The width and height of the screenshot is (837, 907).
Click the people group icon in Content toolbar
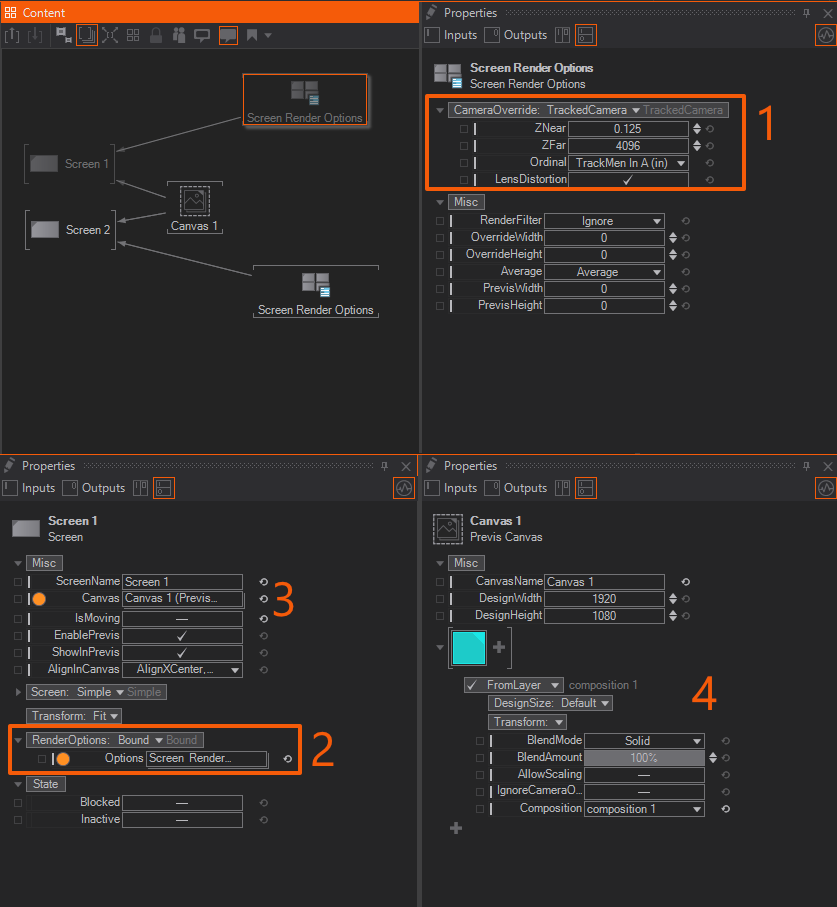(179, 35)
